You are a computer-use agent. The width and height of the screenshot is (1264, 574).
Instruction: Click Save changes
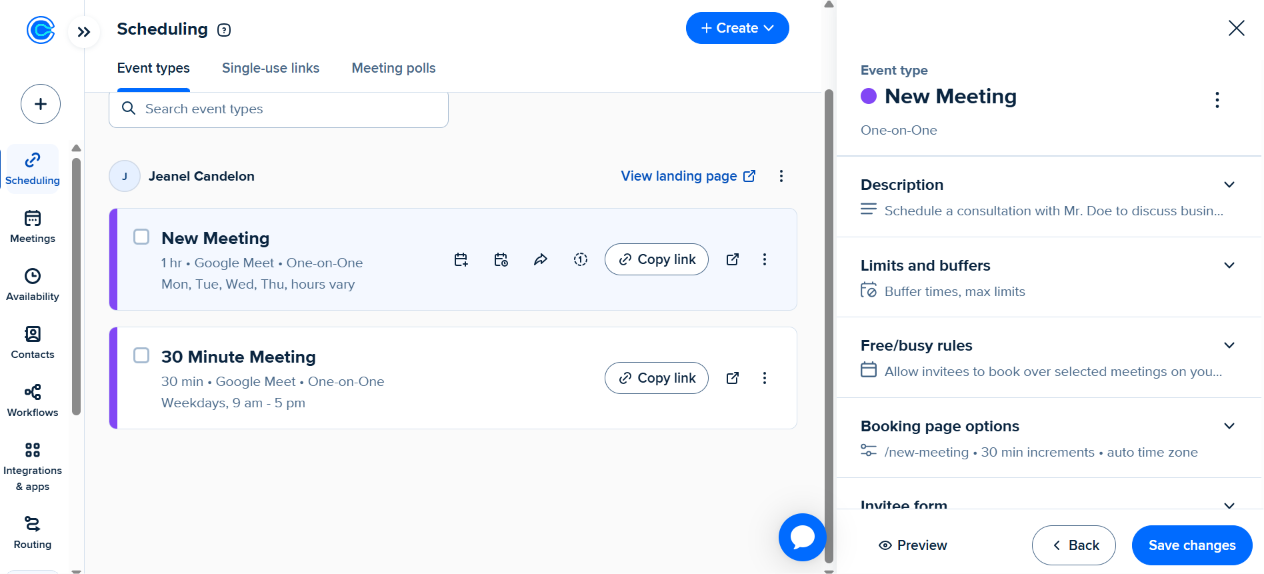click(x=1192, y=545)
